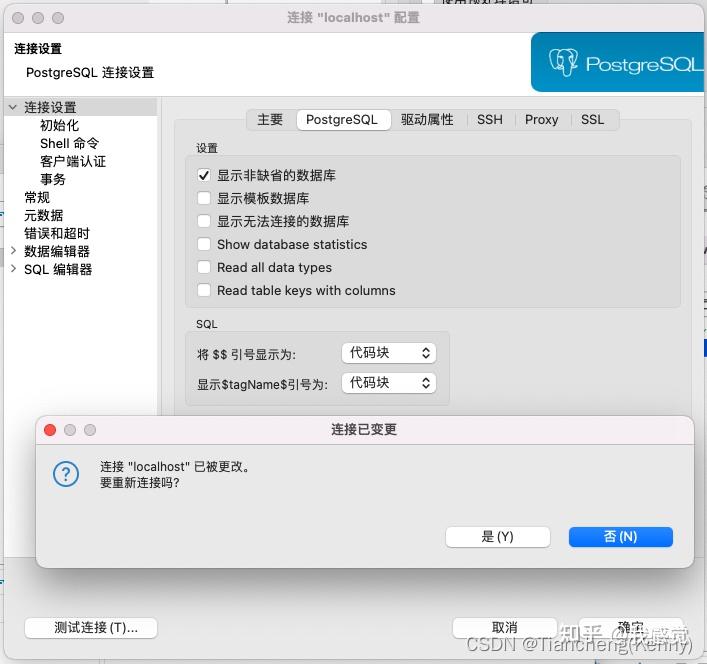Open the 显示$tagName$引号为 dropdown

389,383
